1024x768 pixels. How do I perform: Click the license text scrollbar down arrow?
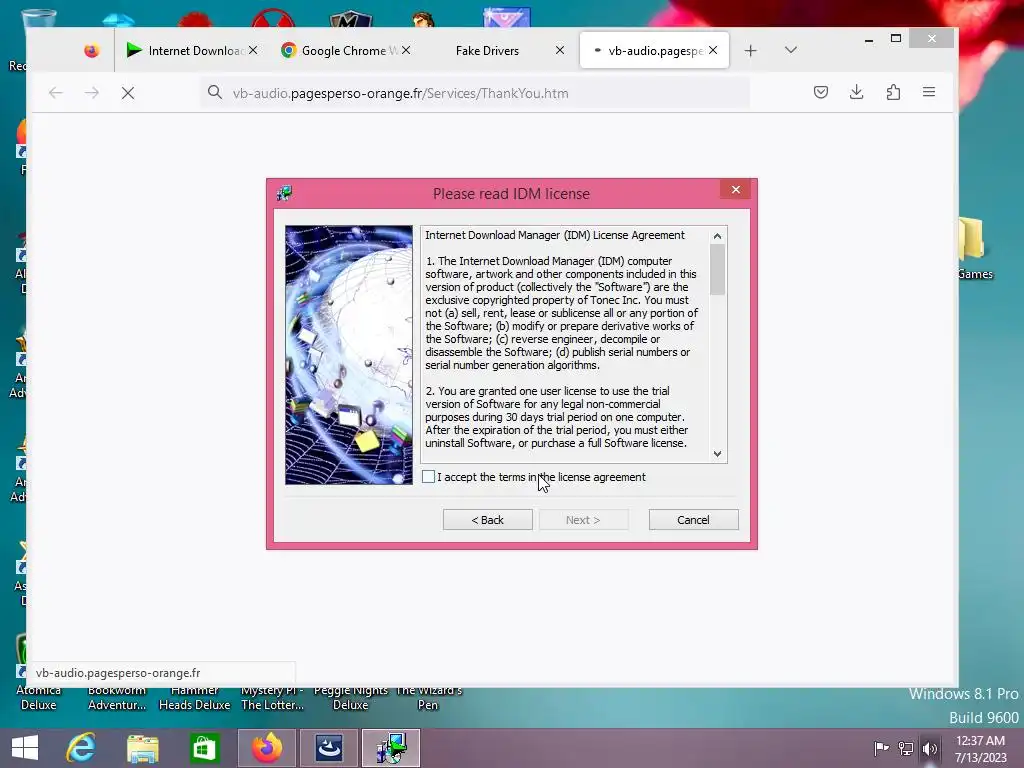click(718, 454)
